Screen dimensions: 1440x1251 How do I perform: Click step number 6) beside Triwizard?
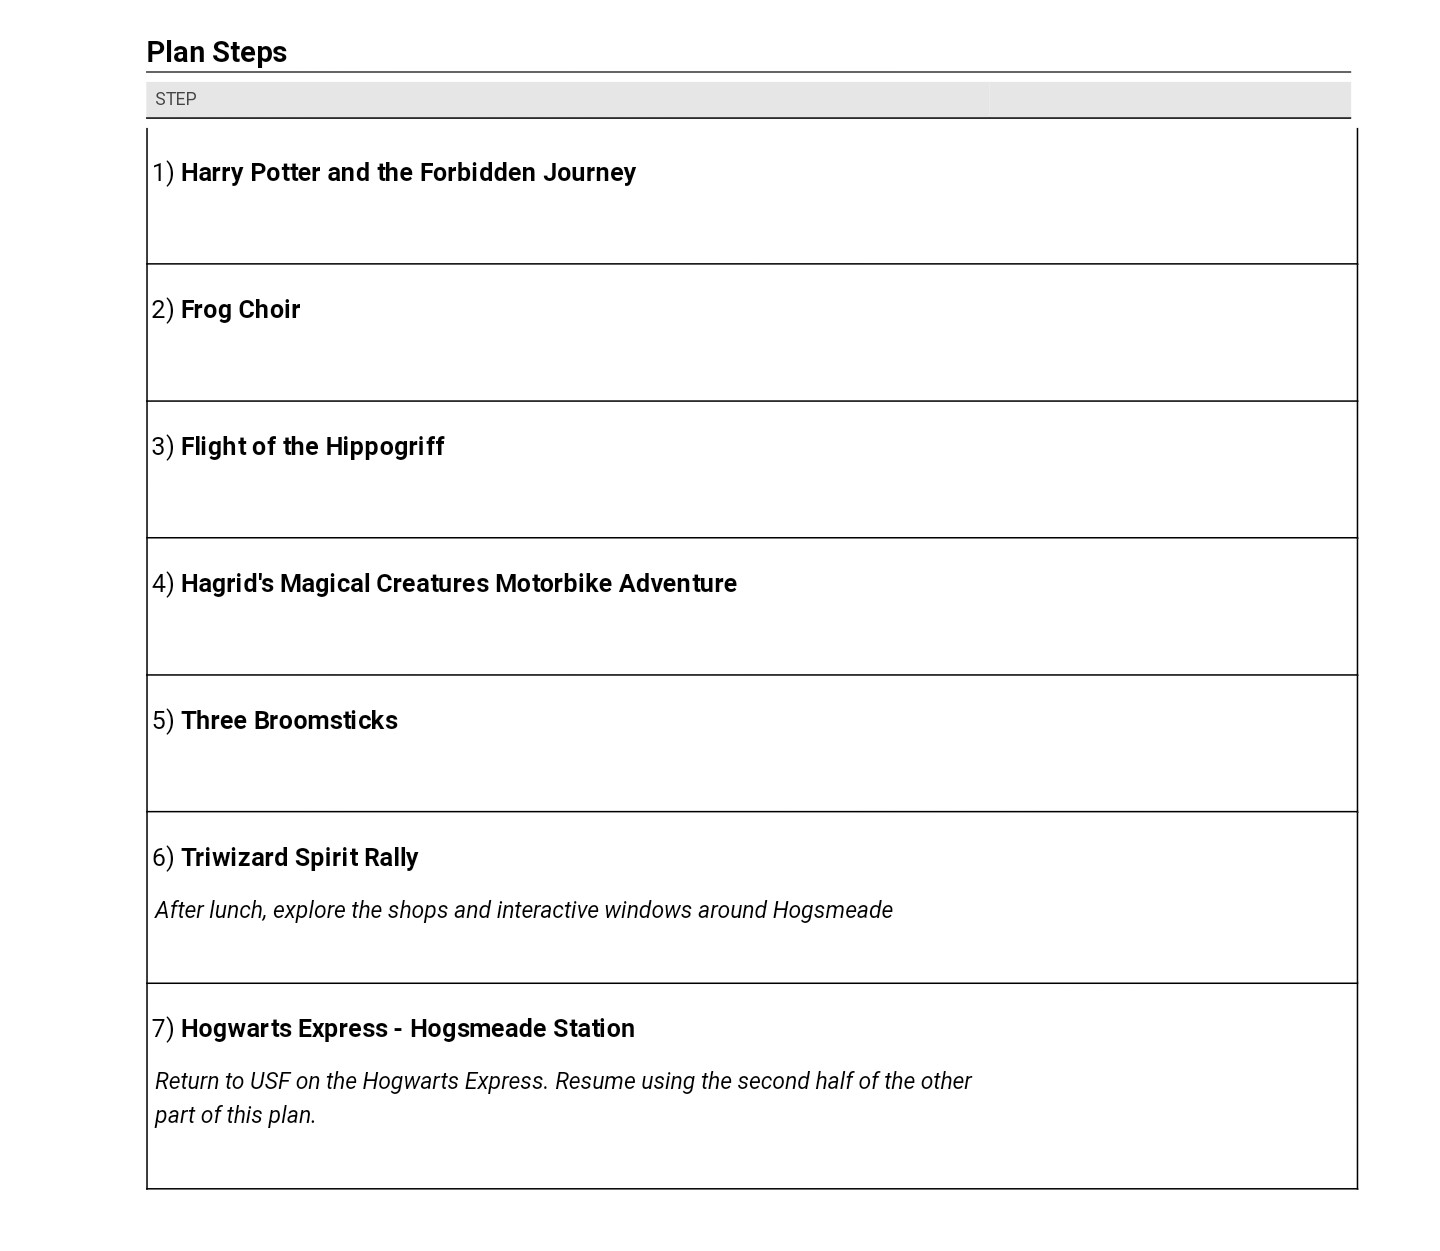pos(163,858)
